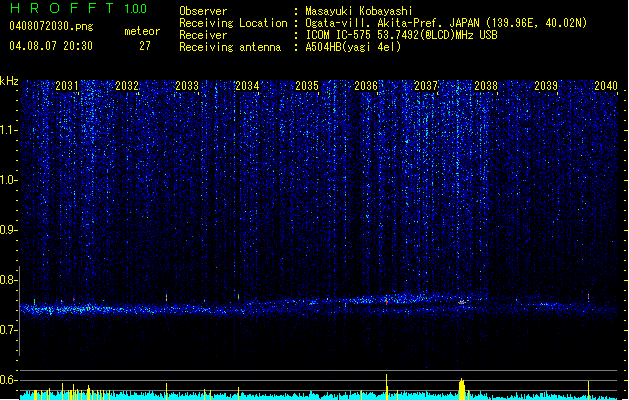Click the 2034 time marker
Screen dimensions: 629x400
pyautogui.click(x=247, y=85)
